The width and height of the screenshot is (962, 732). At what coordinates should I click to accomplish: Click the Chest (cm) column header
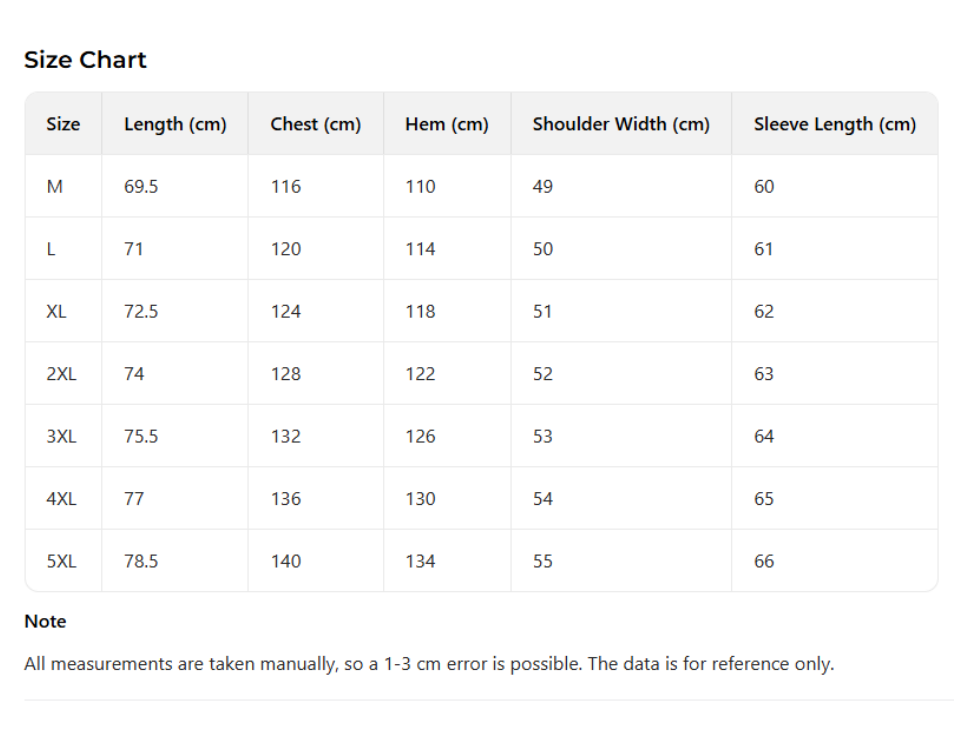316,125
